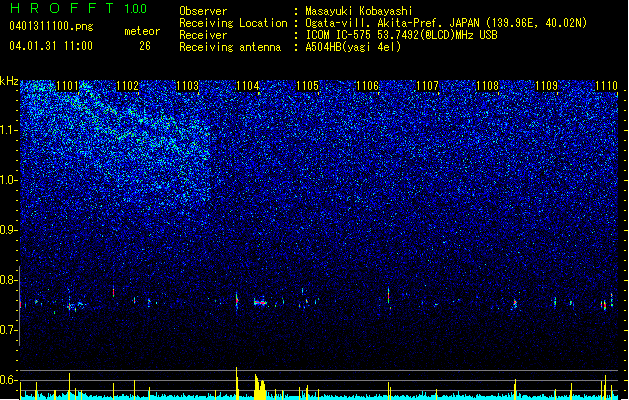The image size is (629, 400).
Task: Click the 1103 time marker
Action: pyautogui.click(x=187, y=86)
